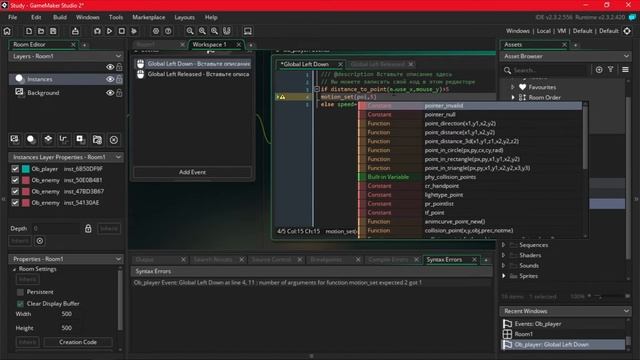Toggle the Instances layer visibility eye
Screen dimensions: 640x360
pos(110,79)
